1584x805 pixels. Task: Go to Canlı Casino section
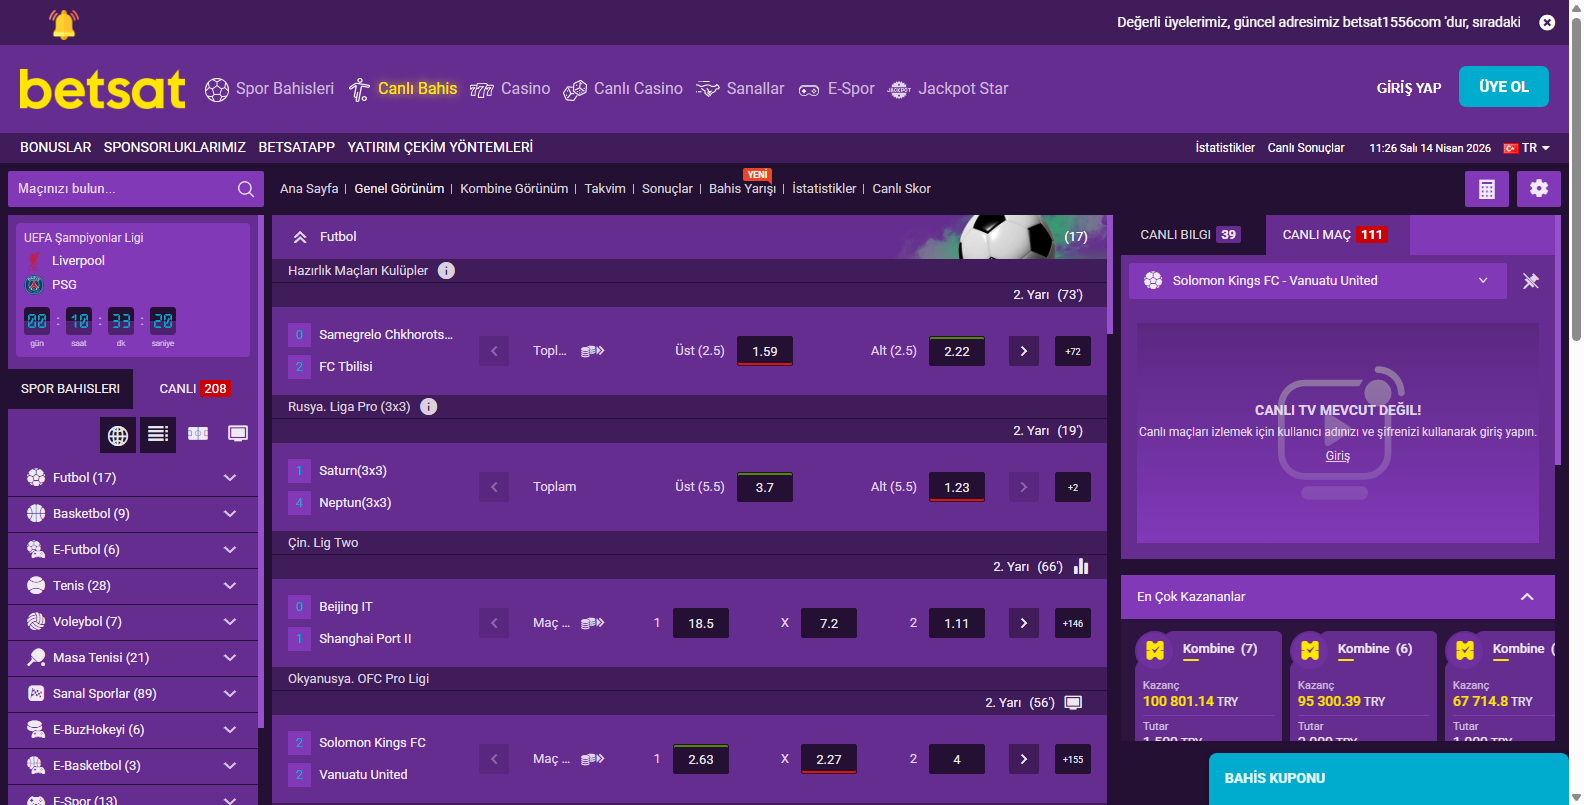[x=623, y=89]
